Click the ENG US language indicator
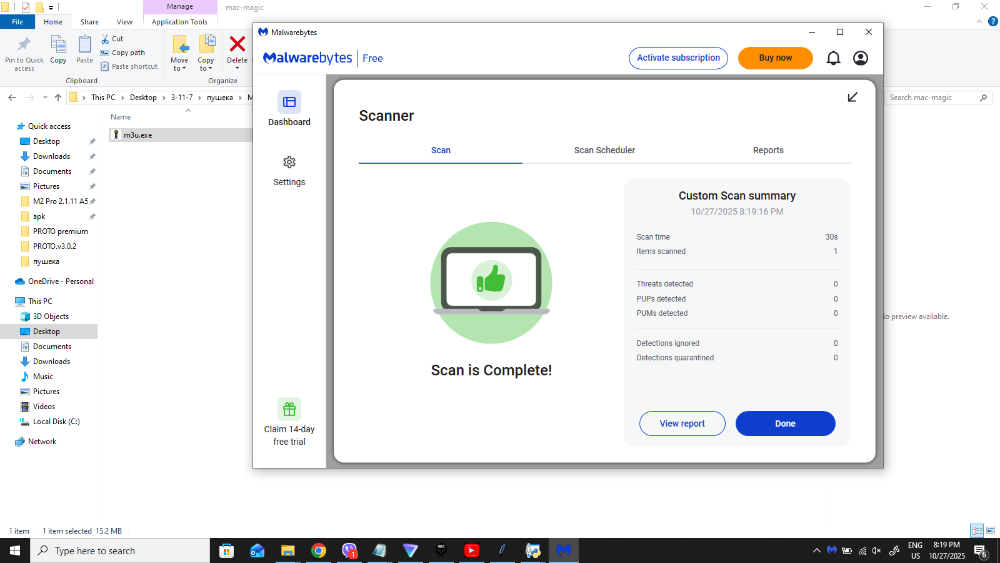The height and width of the screenshot is (563, 1000). (x=915, y=551)
